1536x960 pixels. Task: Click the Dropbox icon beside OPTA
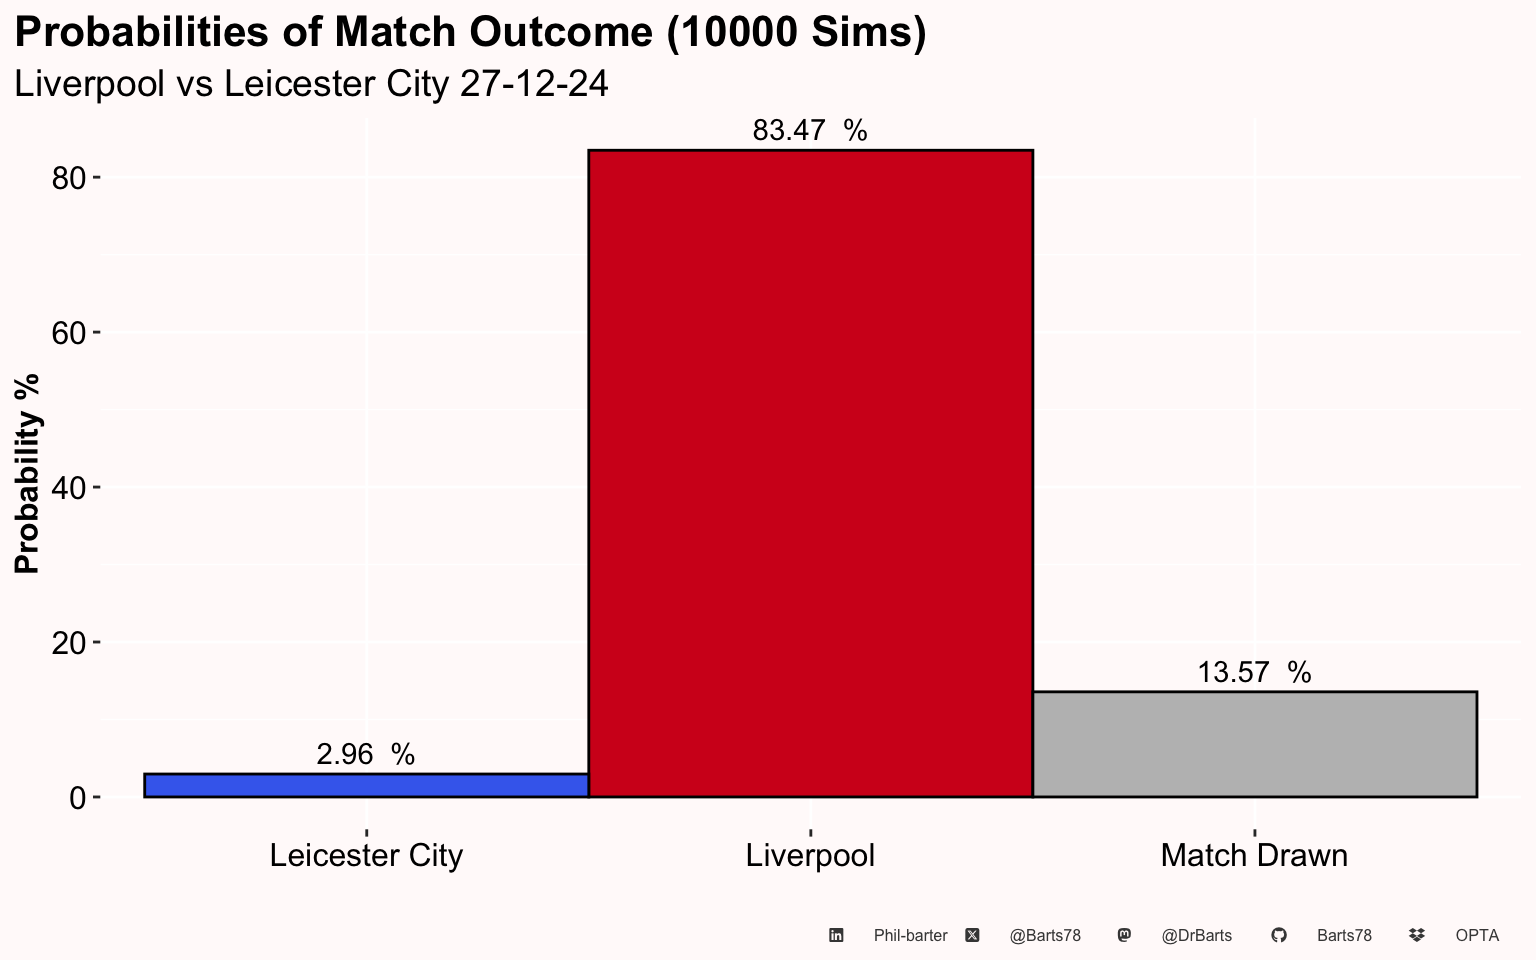(1416, 935)
